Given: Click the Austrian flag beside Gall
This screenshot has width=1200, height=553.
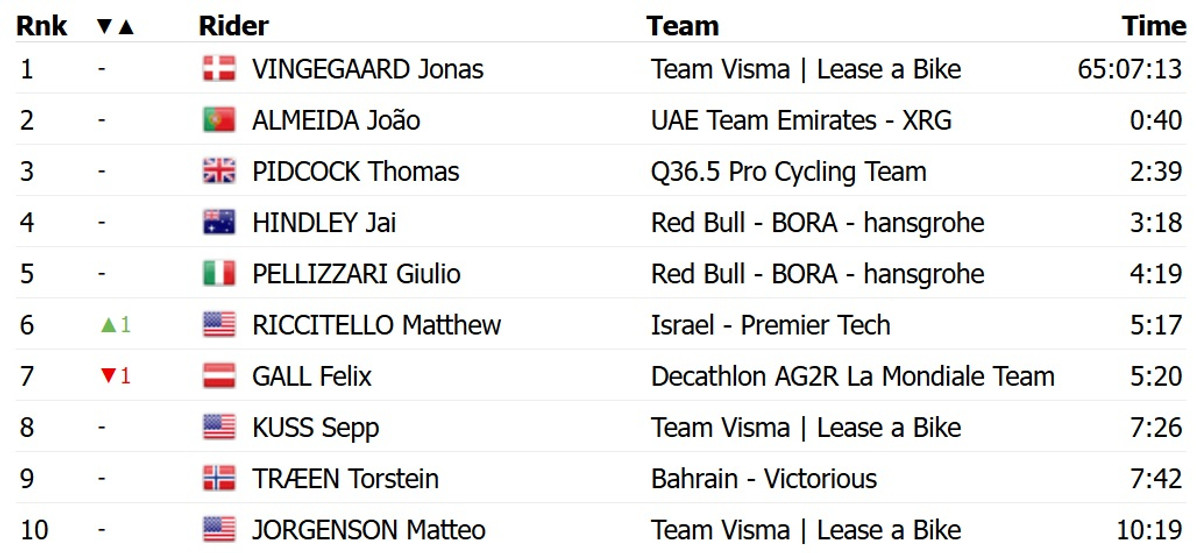Looking at the screenshot, I should (x=218, y=377).
